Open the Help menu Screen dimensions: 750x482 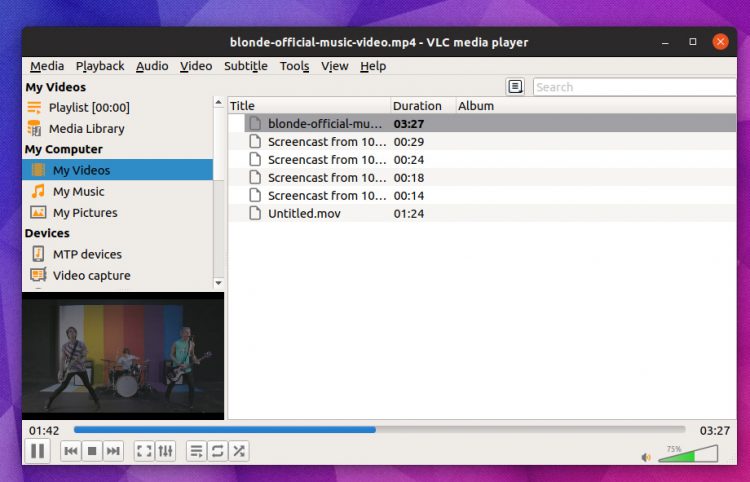coord(373,66)
